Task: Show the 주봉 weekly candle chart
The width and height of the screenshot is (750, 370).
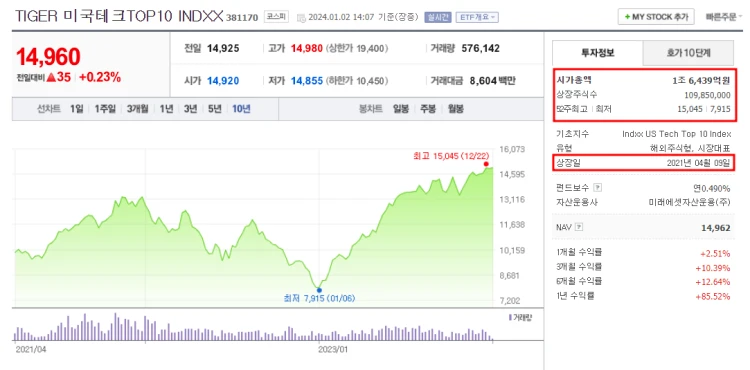Action: pos(428,109)
